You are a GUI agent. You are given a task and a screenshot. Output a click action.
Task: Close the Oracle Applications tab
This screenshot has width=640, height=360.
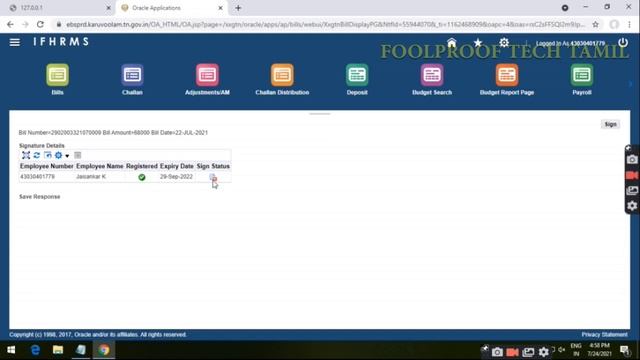tap(220, 8)
